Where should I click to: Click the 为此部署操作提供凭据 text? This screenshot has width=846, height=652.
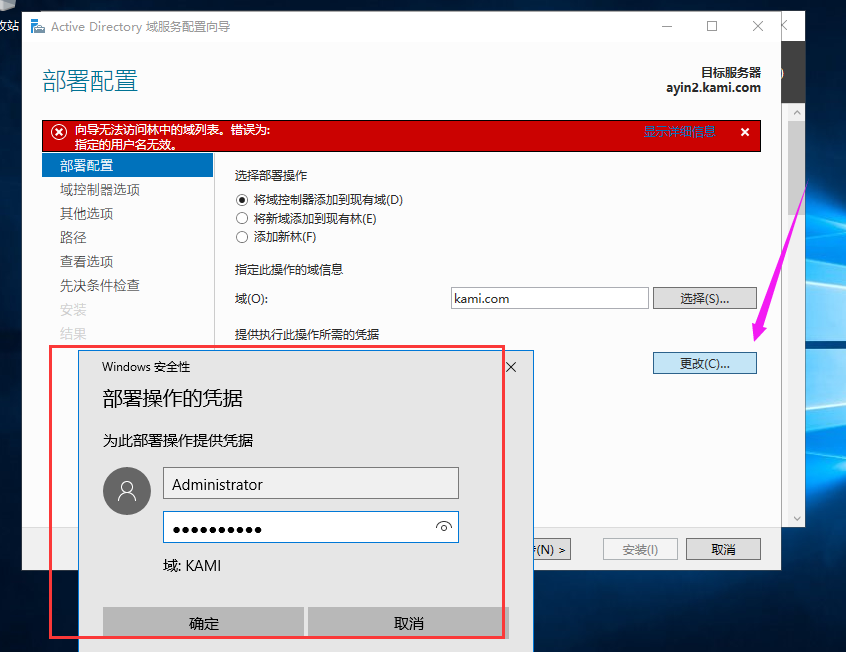[x=178, y=440]
